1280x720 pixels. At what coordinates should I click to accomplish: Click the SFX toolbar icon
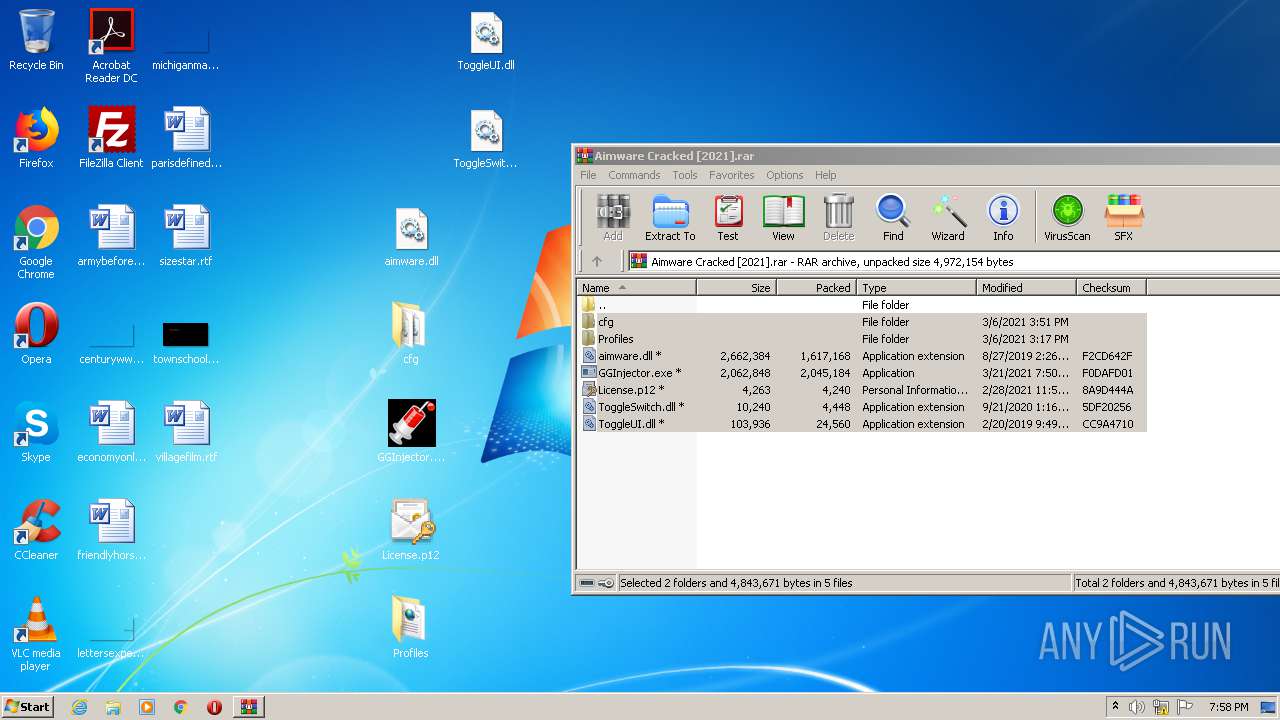(x=1124, y=218)
